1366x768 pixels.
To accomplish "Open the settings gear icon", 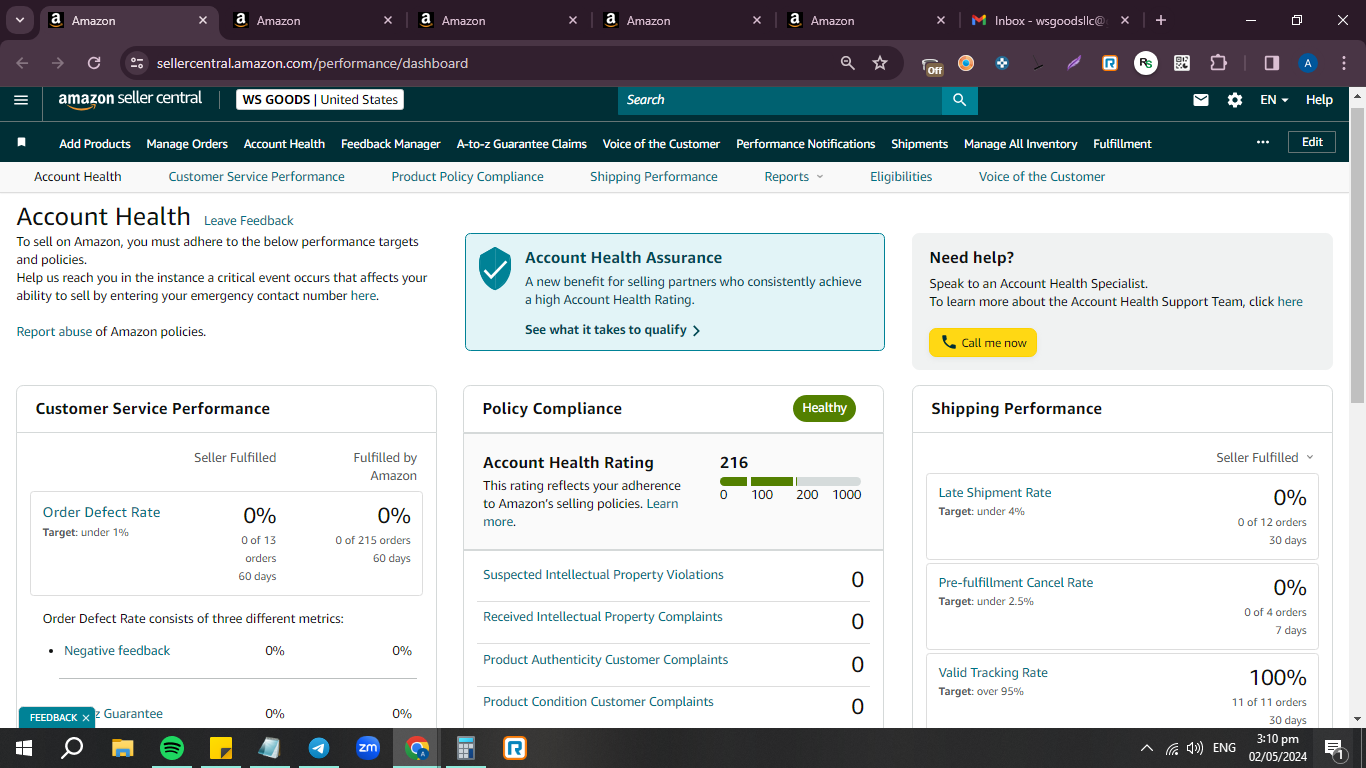I will click(1235, 100).
